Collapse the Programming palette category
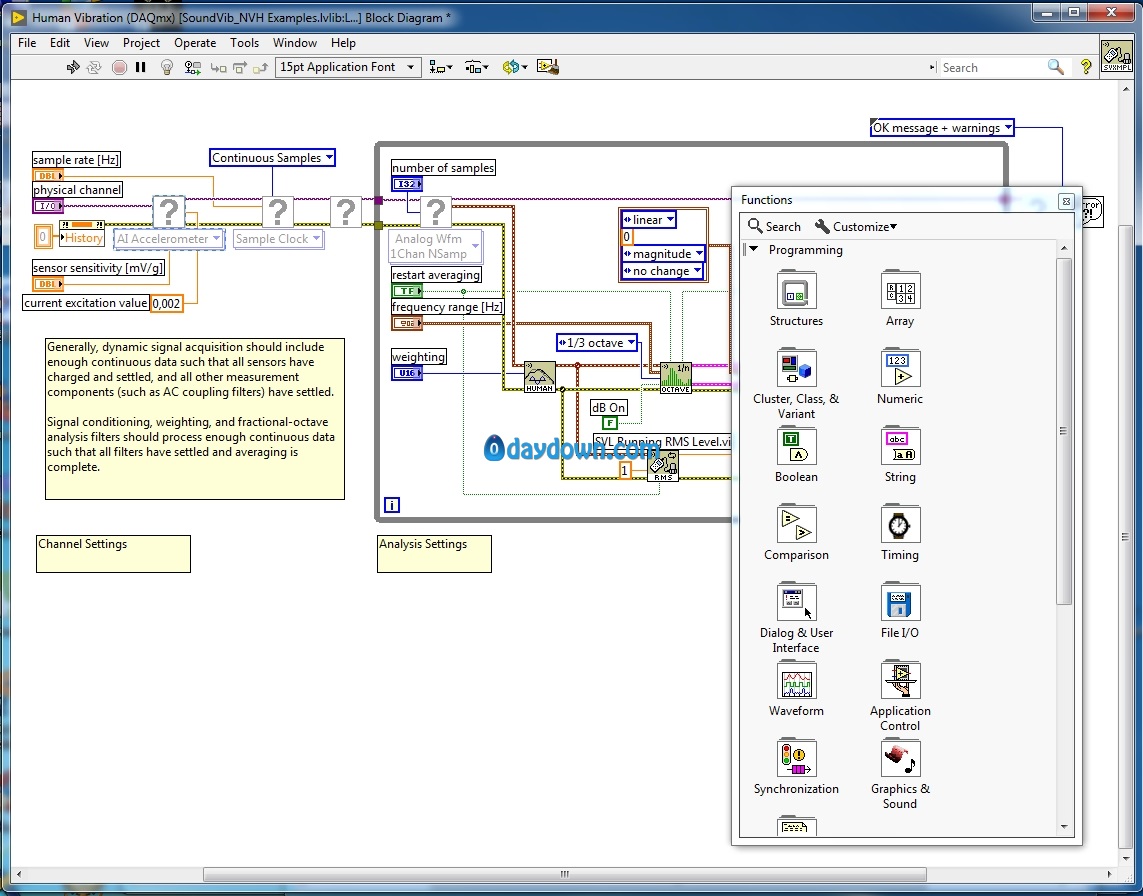Screen dimensions: 1143x896 [754, 249]
